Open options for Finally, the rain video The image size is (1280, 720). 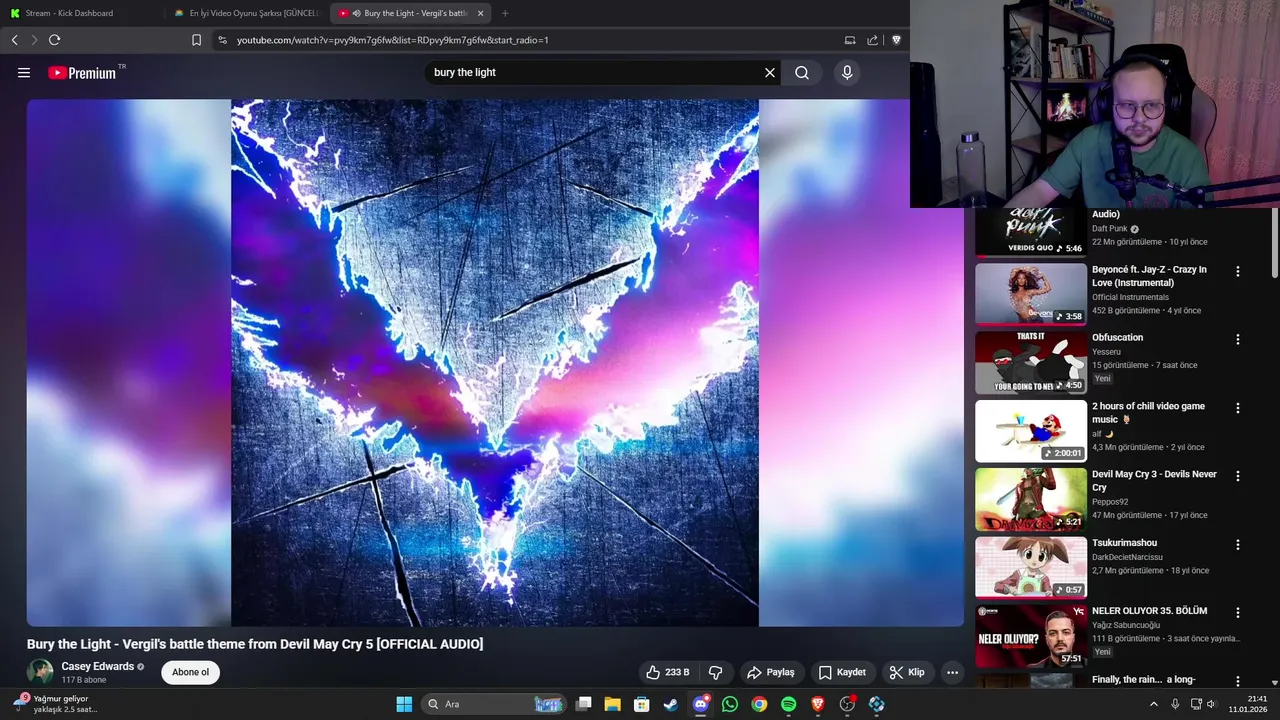click(1237, 681)
